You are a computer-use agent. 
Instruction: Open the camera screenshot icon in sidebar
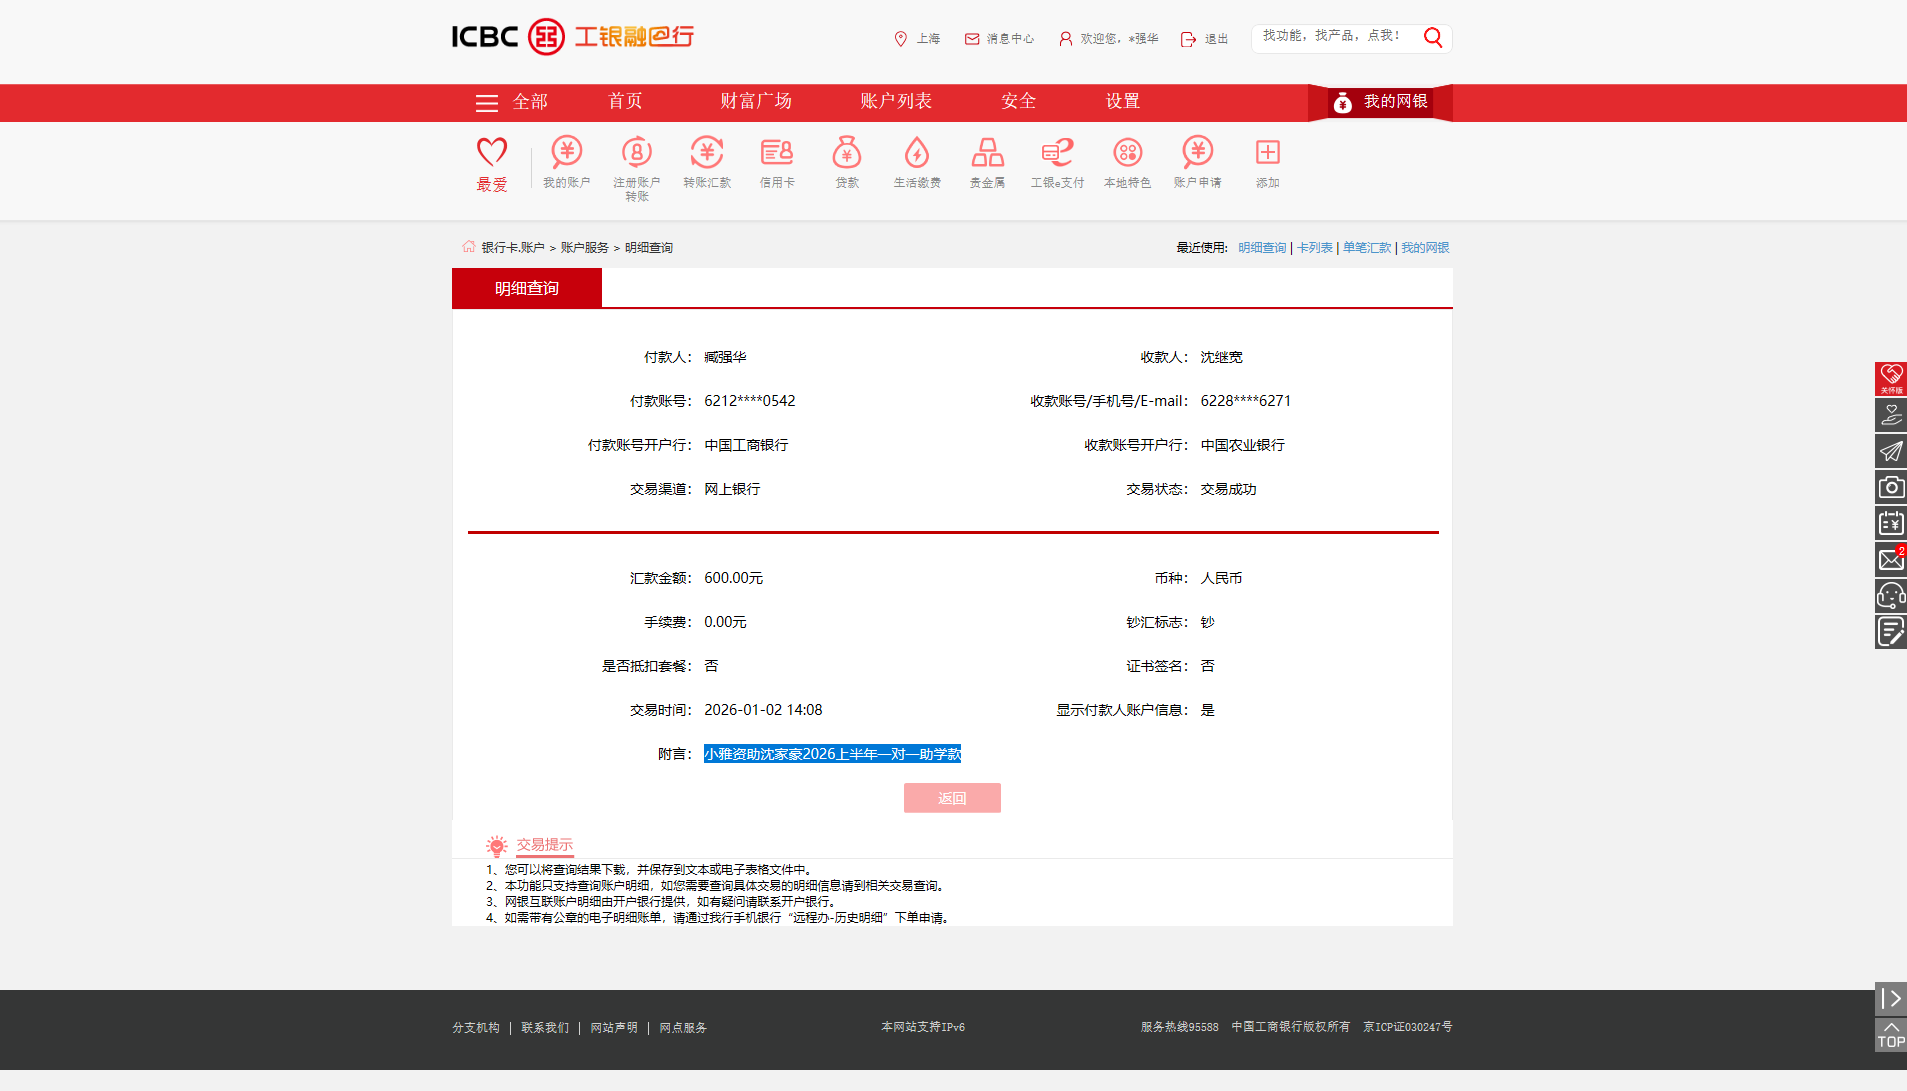point(1890,487)
